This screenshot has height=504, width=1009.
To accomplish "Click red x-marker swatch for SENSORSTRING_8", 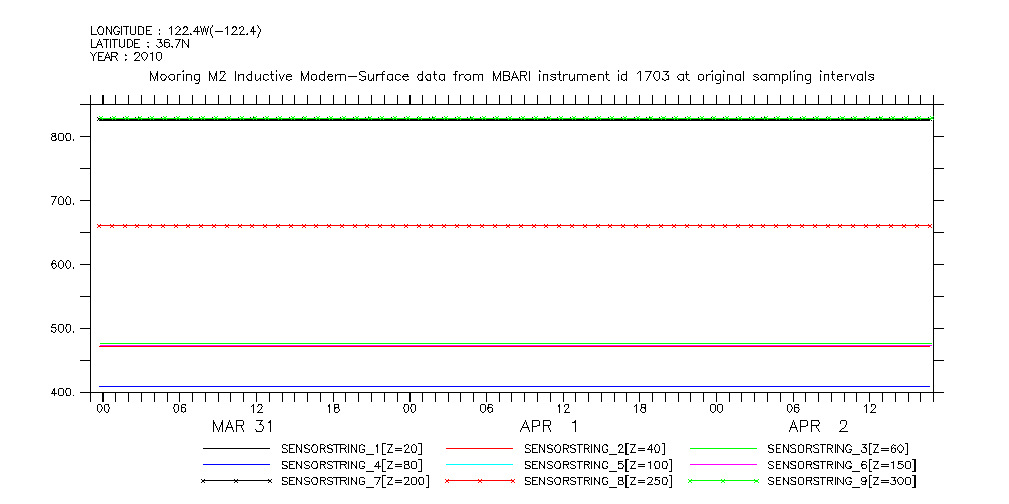I will [x=479, y=481].
